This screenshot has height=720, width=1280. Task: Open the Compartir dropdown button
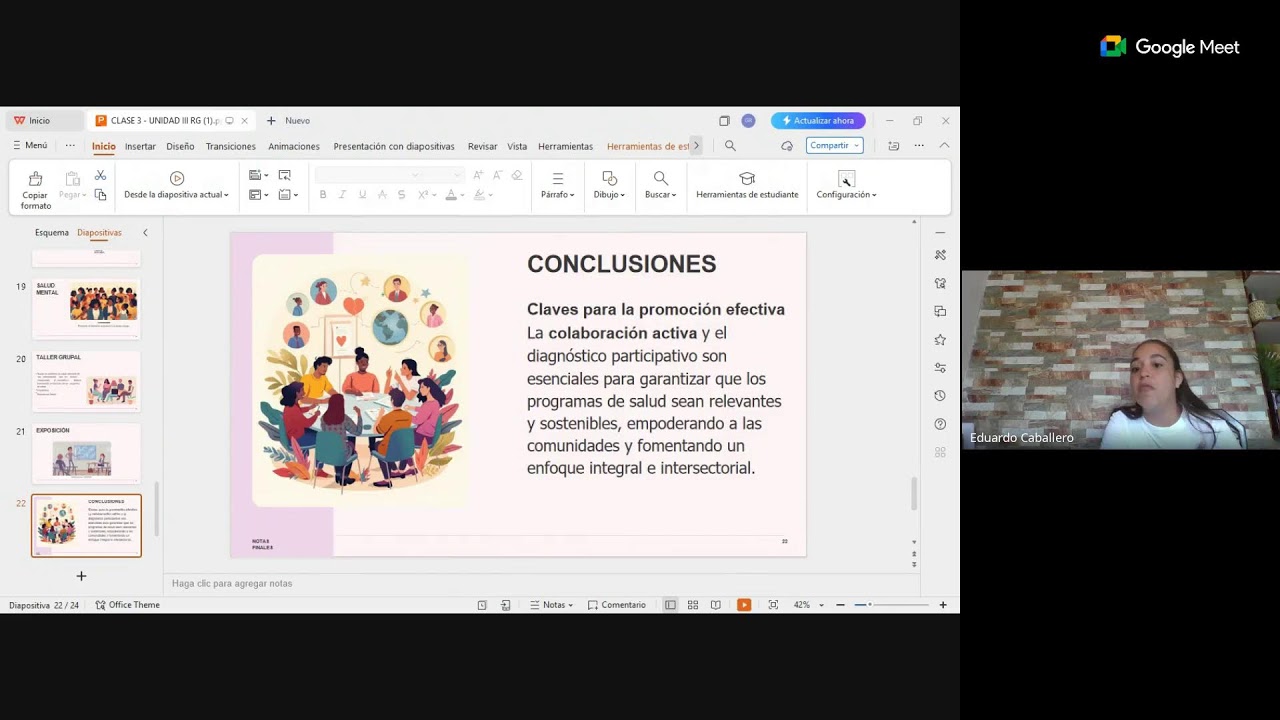pos(834,146)
